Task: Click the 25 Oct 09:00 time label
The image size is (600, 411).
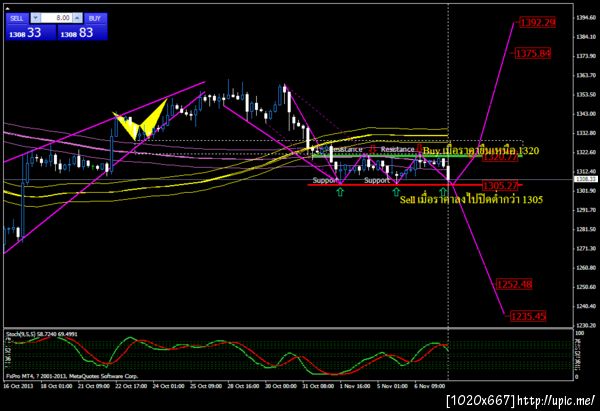Action: click(x=206, y=386)
